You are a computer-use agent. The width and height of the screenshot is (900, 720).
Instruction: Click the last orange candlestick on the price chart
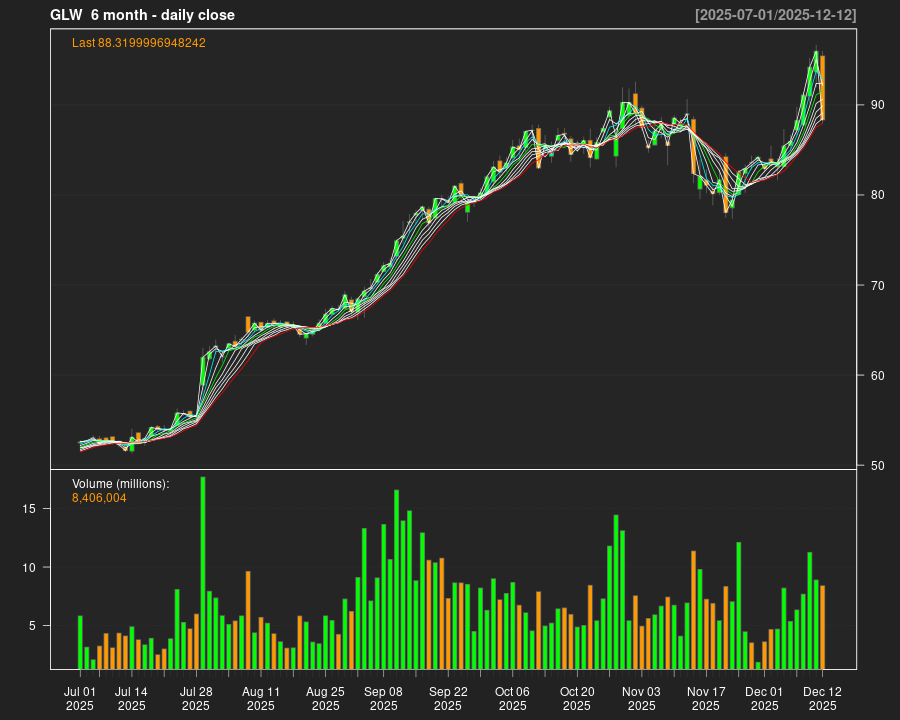(822, 88)
